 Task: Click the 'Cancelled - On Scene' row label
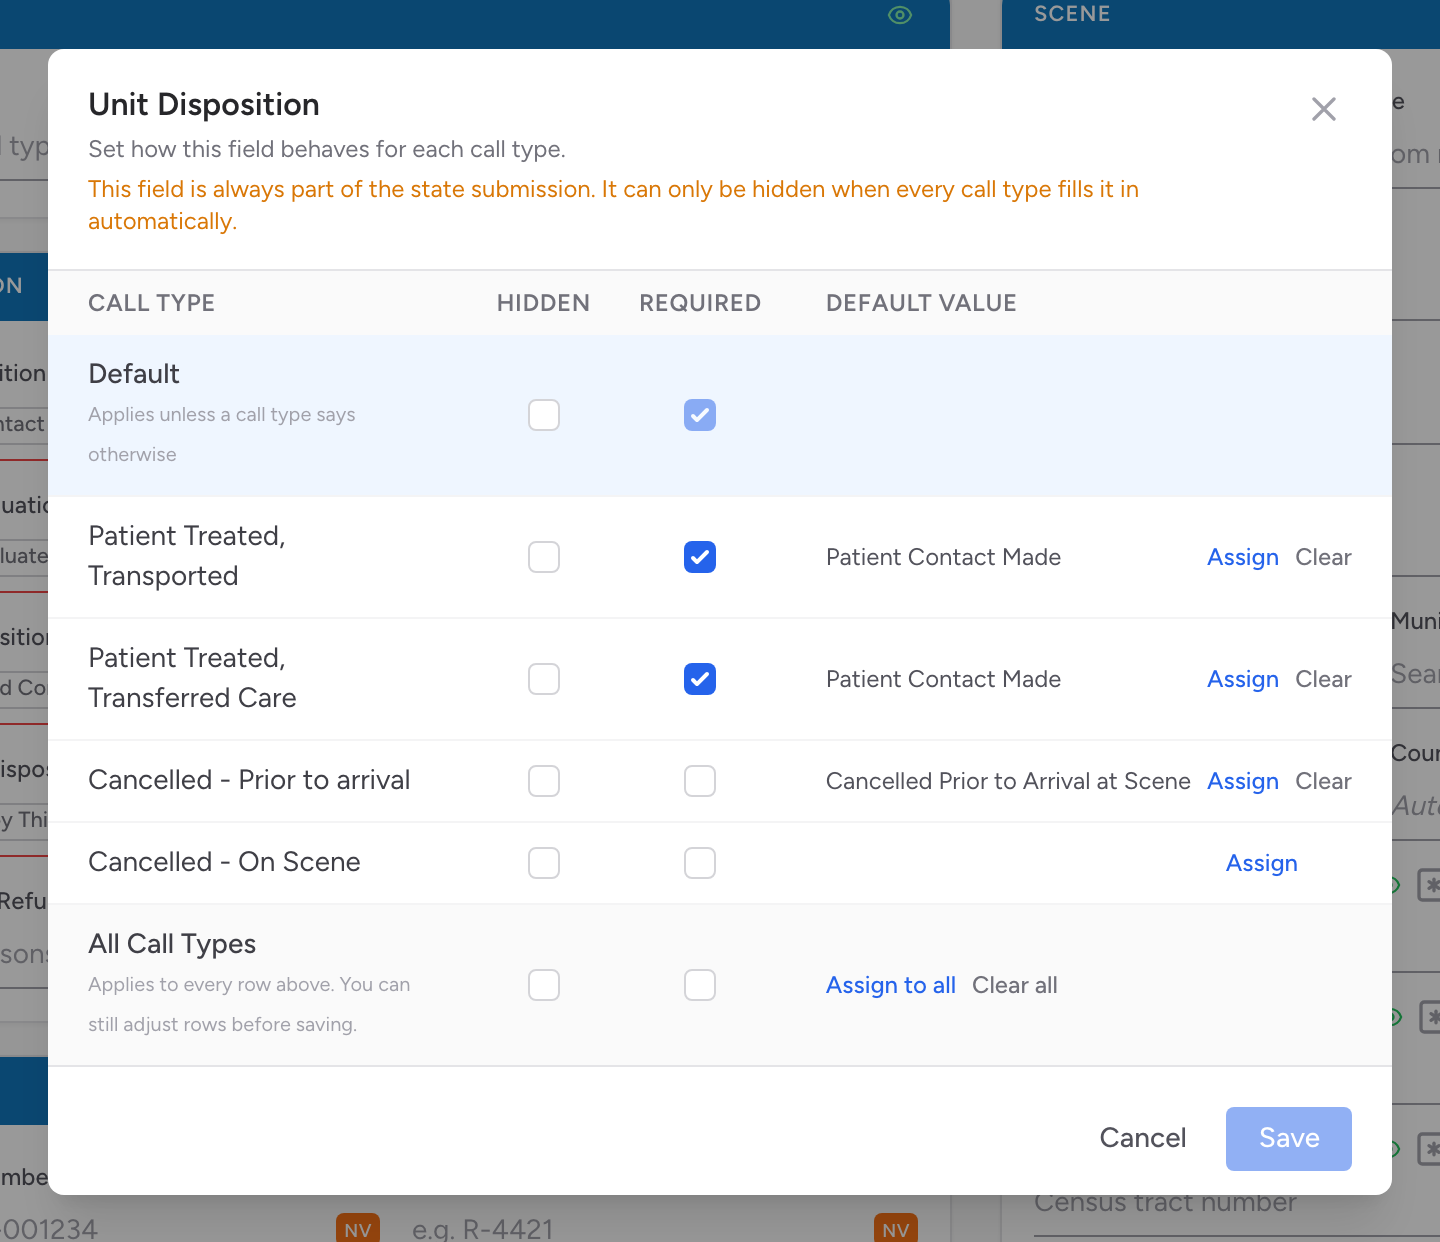coord(224,862)
